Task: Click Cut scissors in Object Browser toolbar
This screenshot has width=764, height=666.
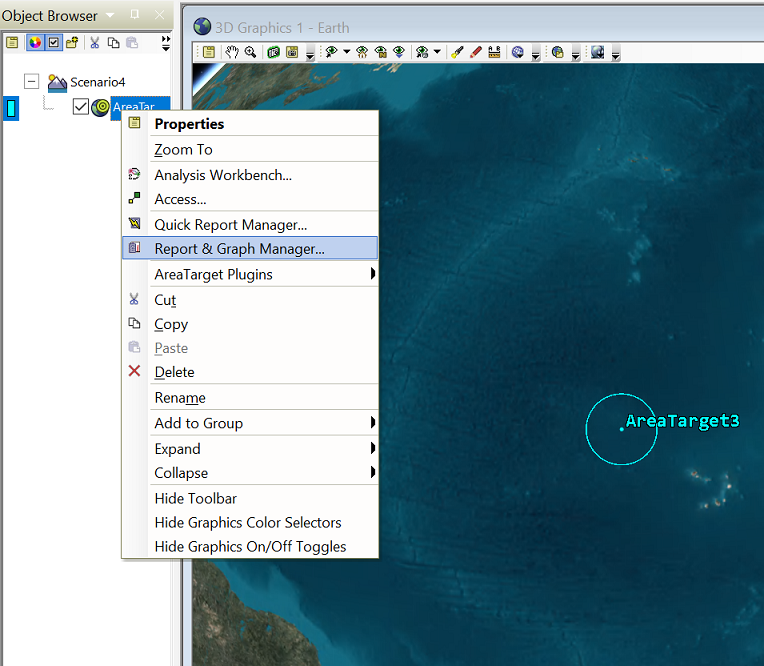Action: point(95,43)
